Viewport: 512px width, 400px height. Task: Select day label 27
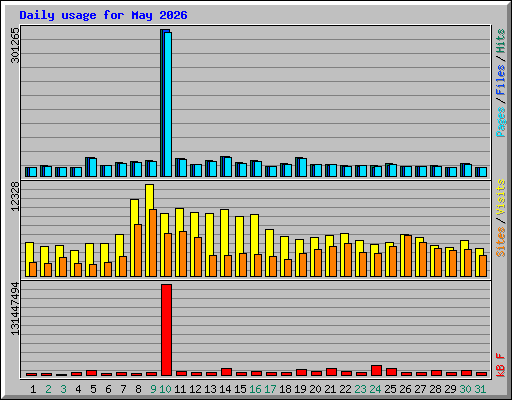pos(420,389)
